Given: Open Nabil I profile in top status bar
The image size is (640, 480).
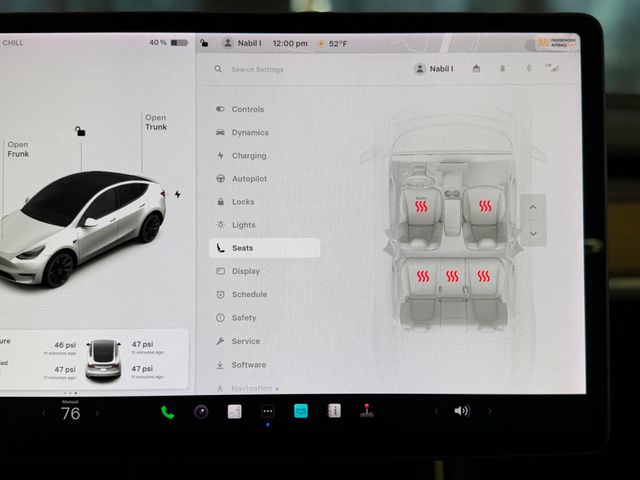Looking at the screenshot, I should [x=242, y=43].
